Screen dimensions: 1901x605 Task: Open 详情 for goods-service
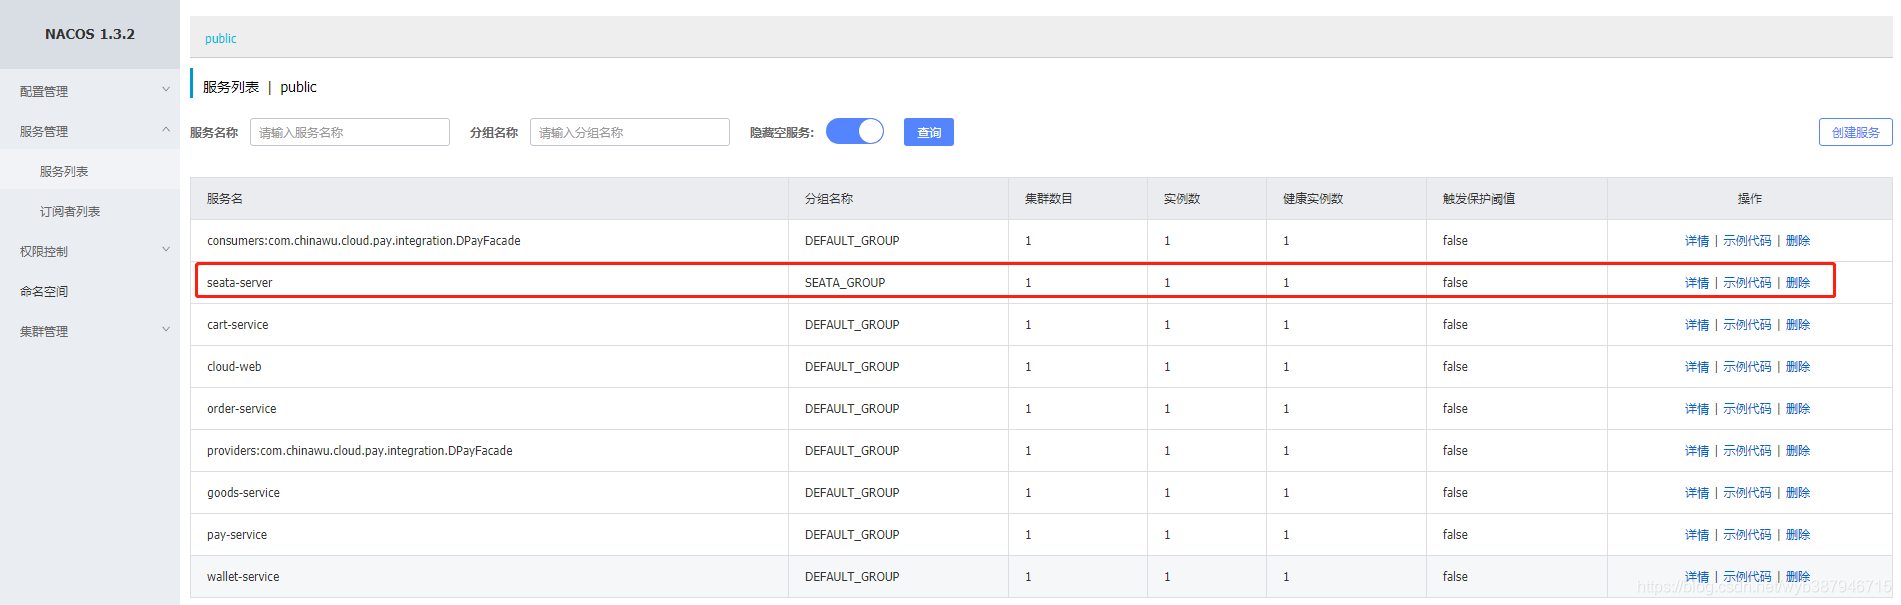pyautogui.click(x=1696, y=493)
